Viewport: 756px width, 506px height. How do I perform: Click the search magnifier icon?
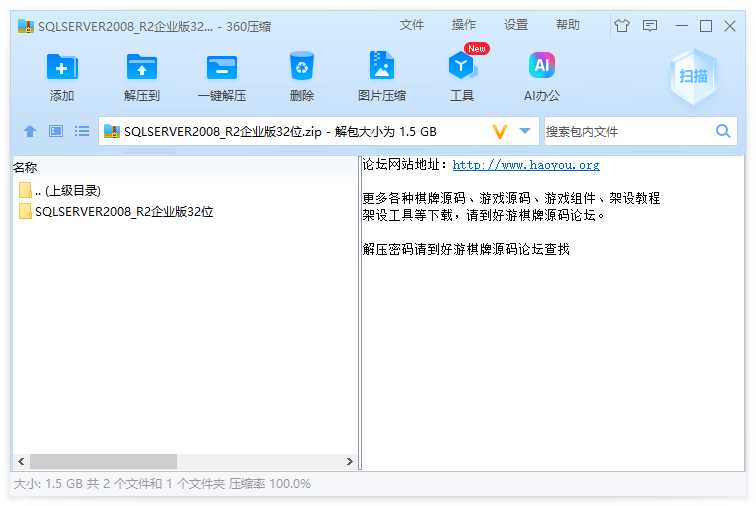(x=723, y=131)
